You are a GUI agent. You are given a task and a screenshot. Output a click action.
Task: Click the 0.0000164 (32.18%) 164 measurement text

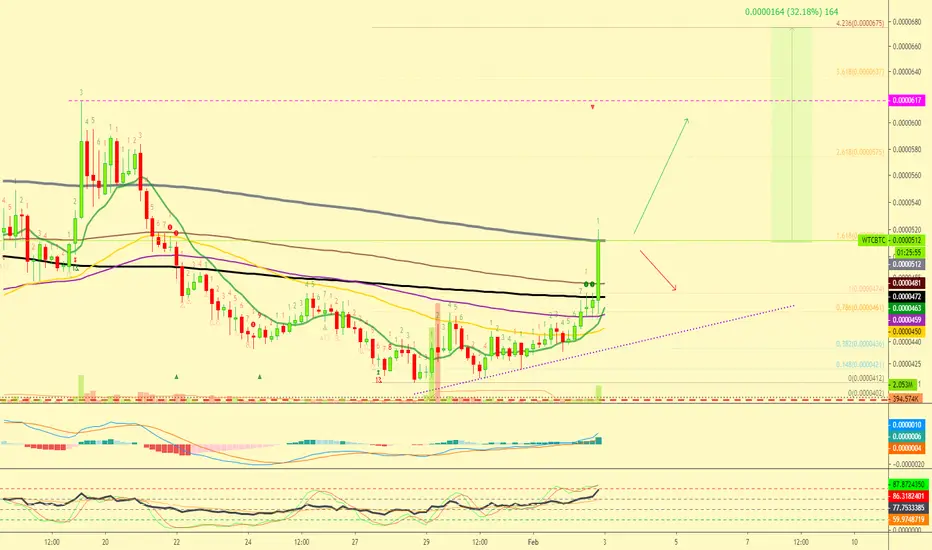click(792, 11)
